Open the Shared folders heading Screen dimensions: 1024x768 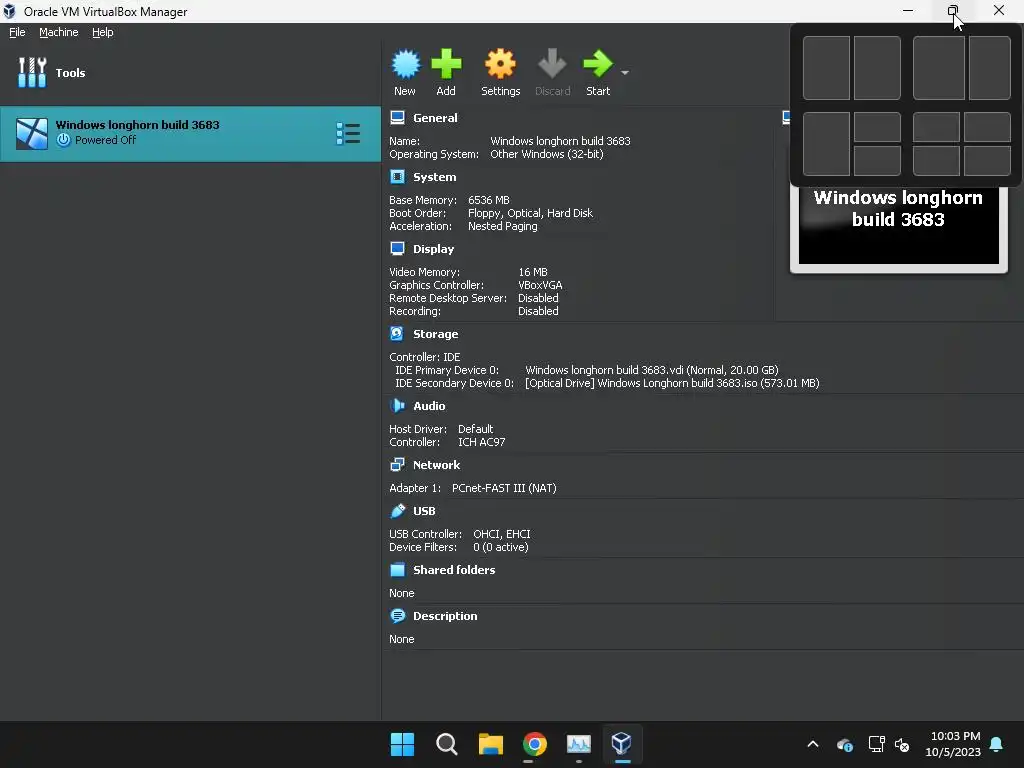(454, 569)
